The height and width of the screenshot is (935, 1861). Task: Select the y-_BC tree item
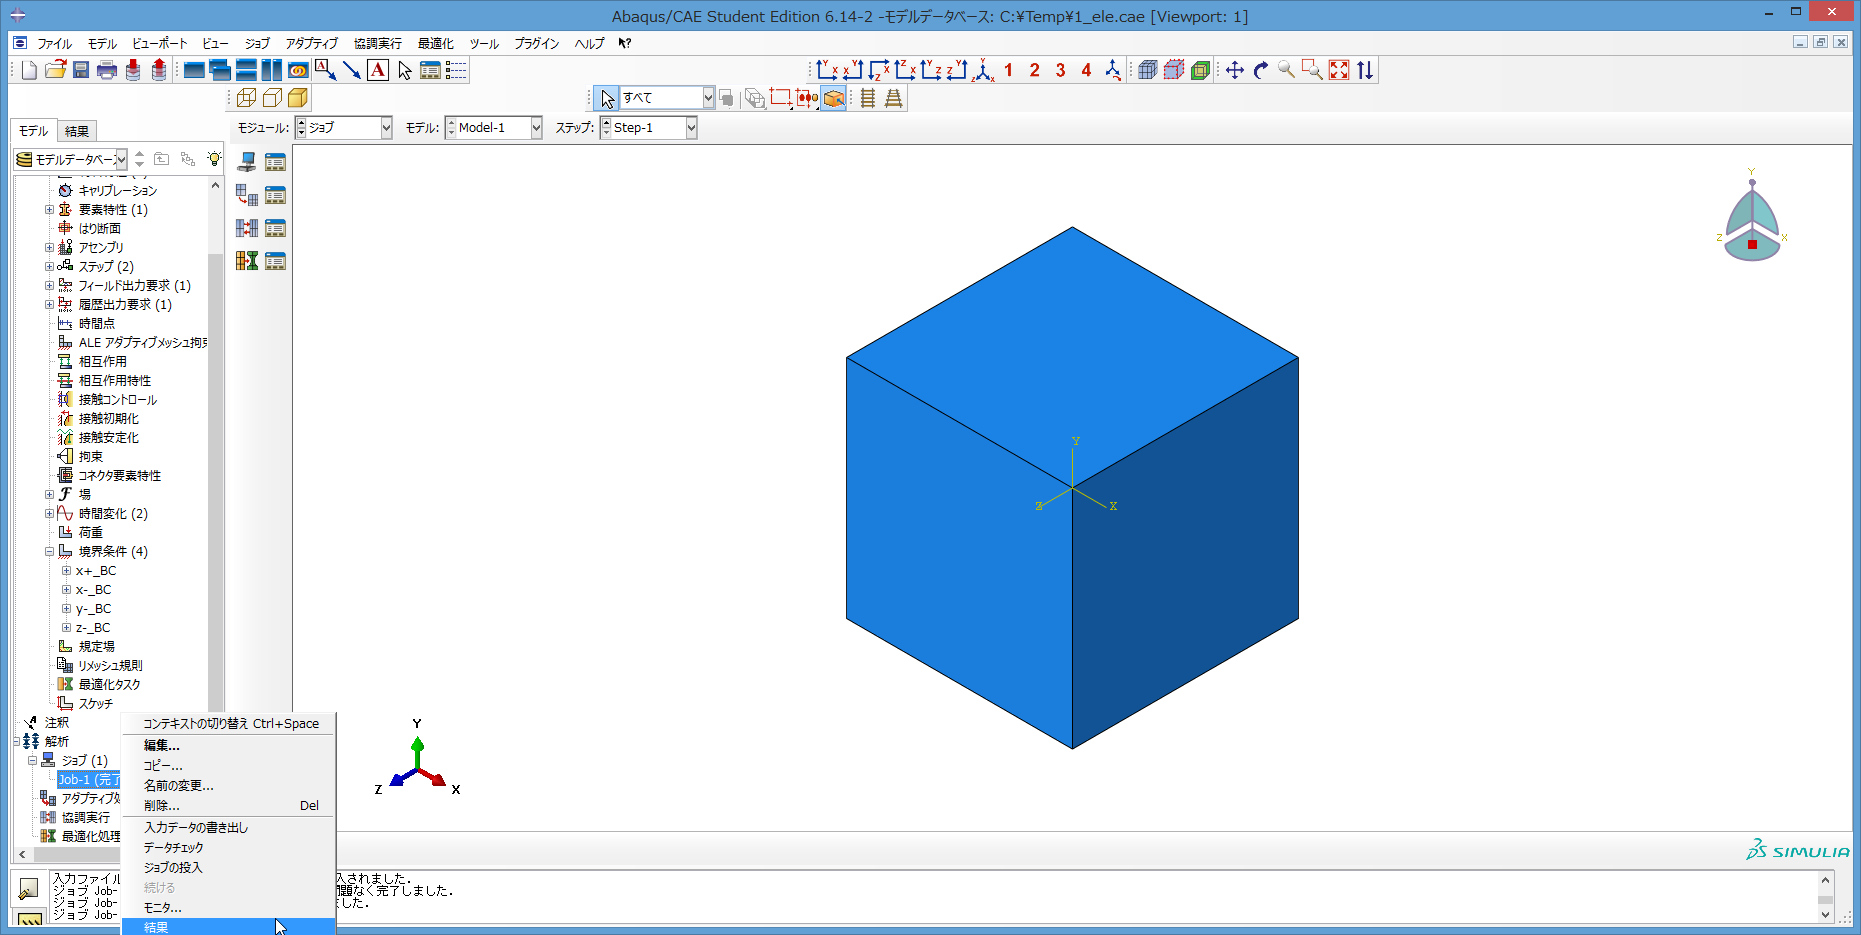coord(94,609)
